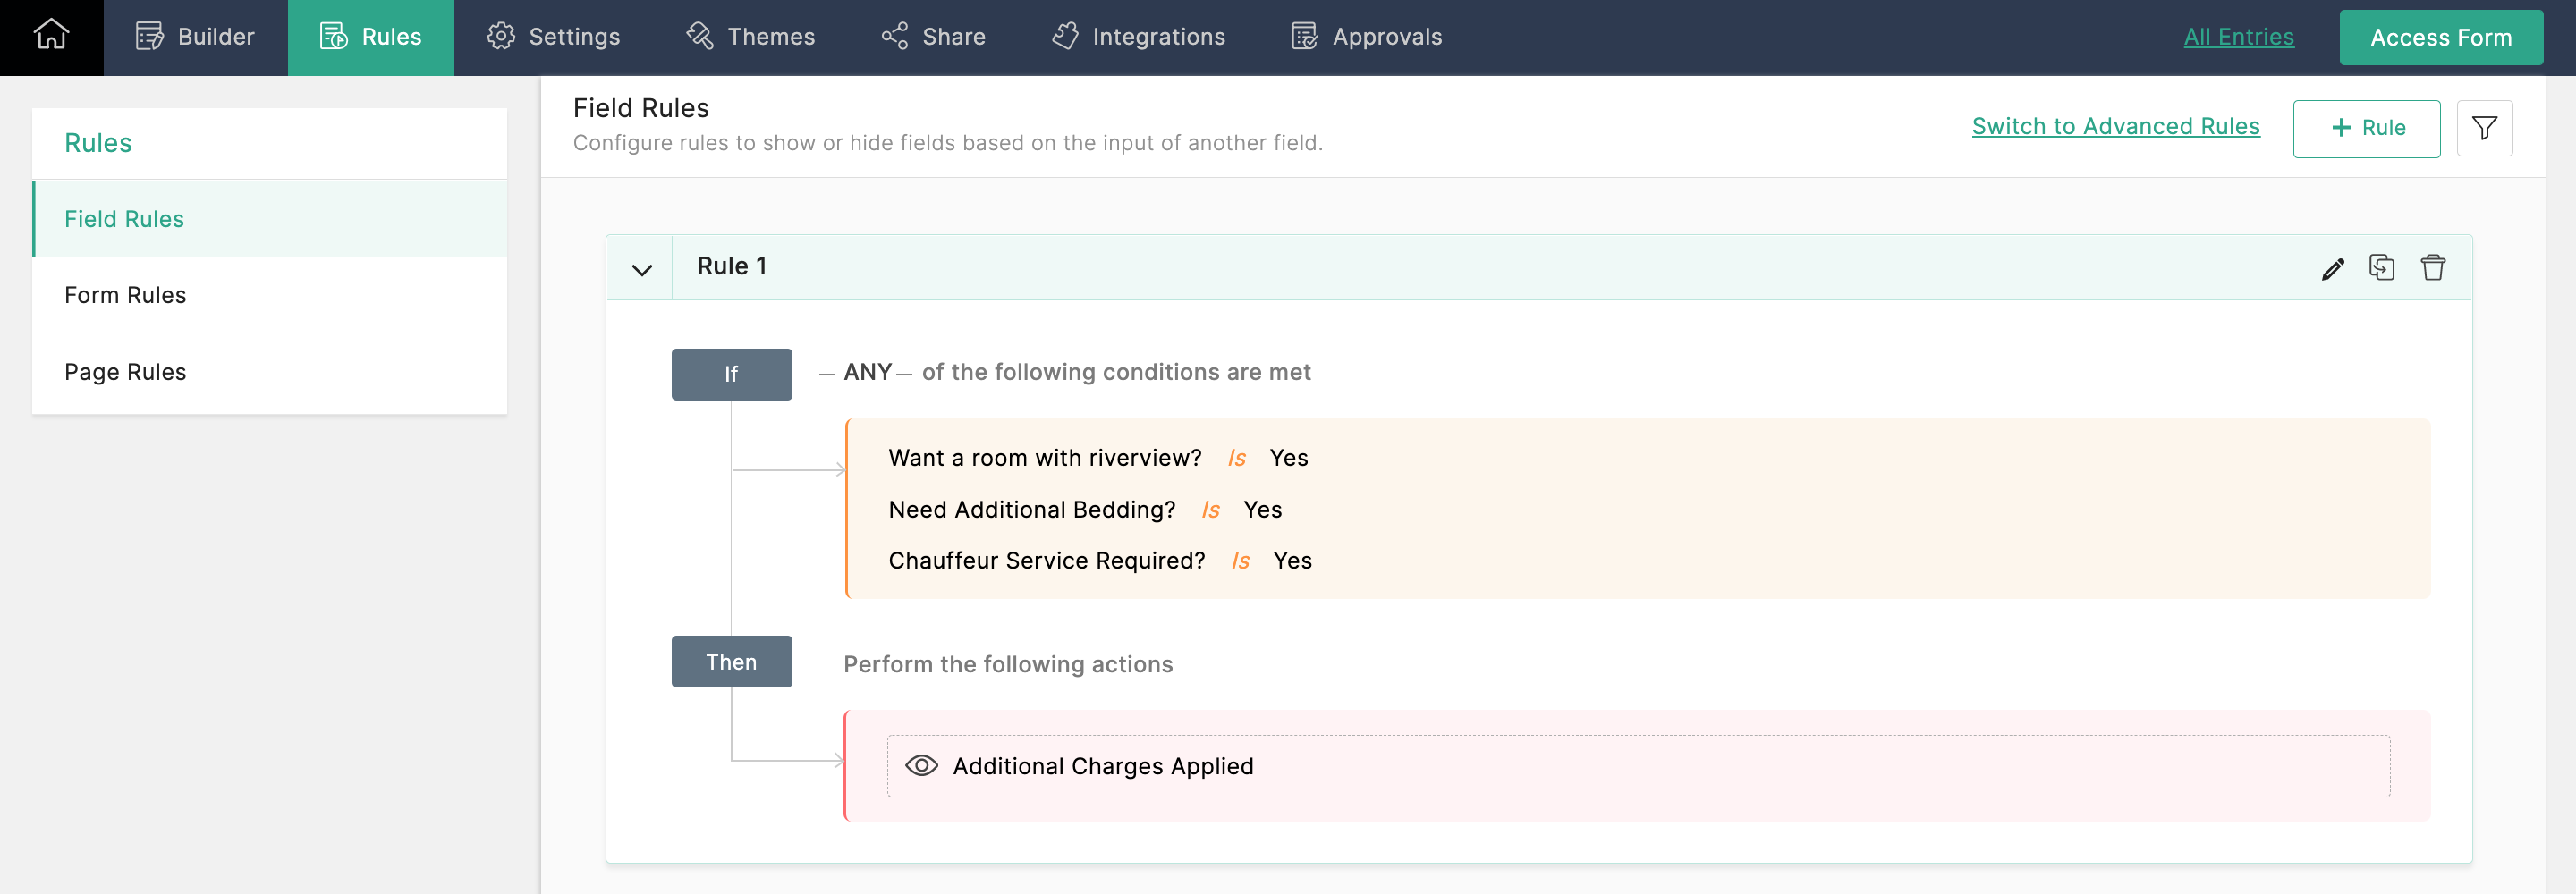Click the eye icon beside Additional Charges Applied

(x=921, y=766)
